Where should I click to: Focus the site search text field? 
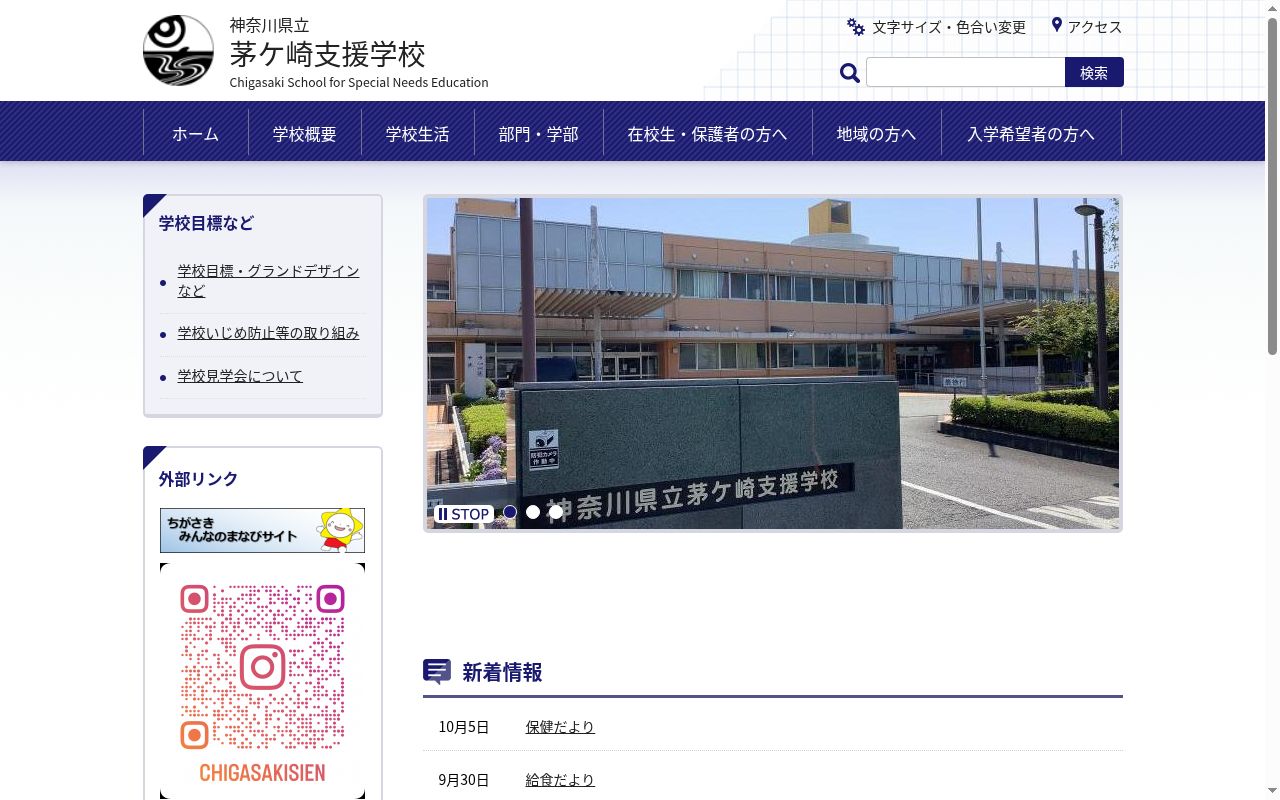point(965,72)
